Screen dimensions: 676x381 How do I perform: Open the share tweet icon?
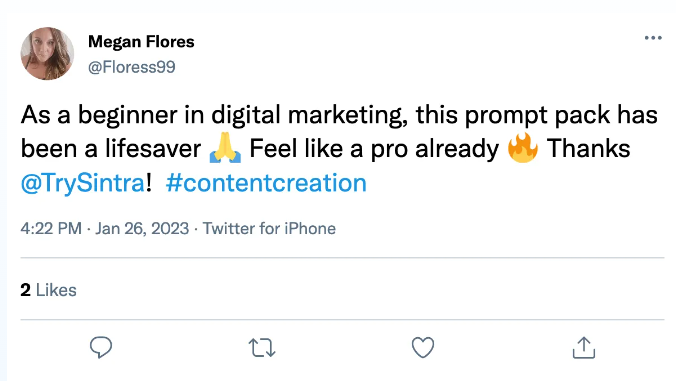pyautogui.click(x=584, y=347)
